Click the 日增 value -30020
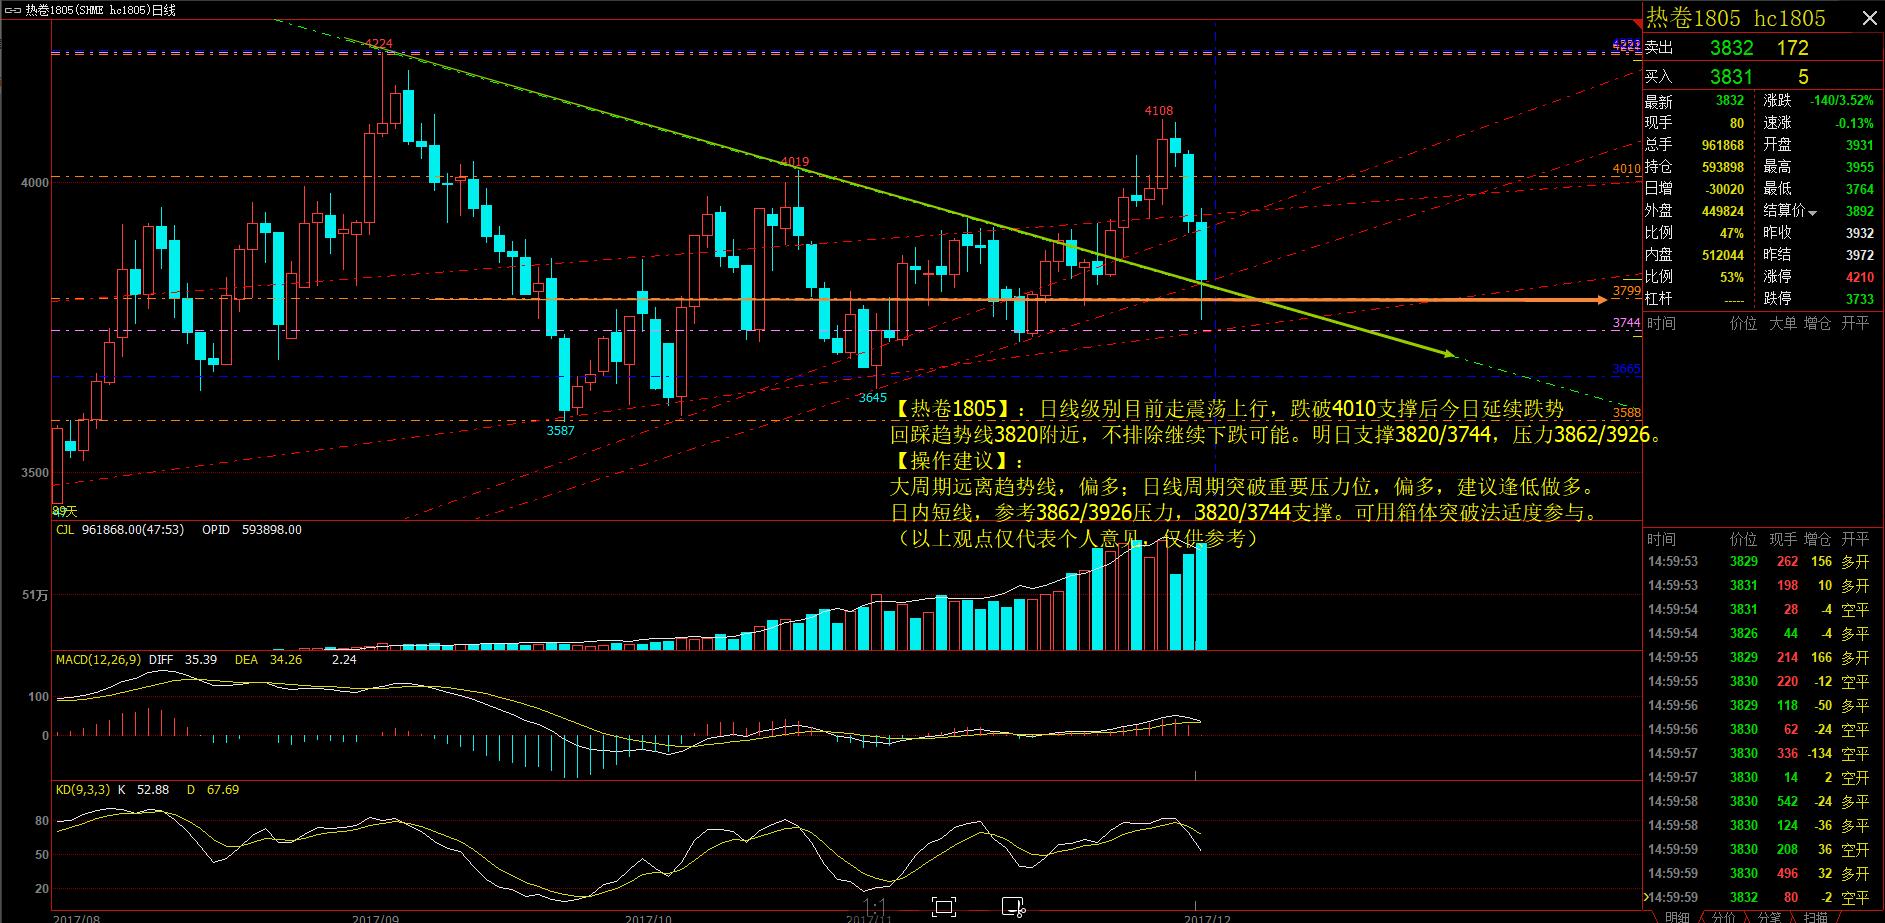This screenshot has height=923, width=1885. coord(1724,189)
